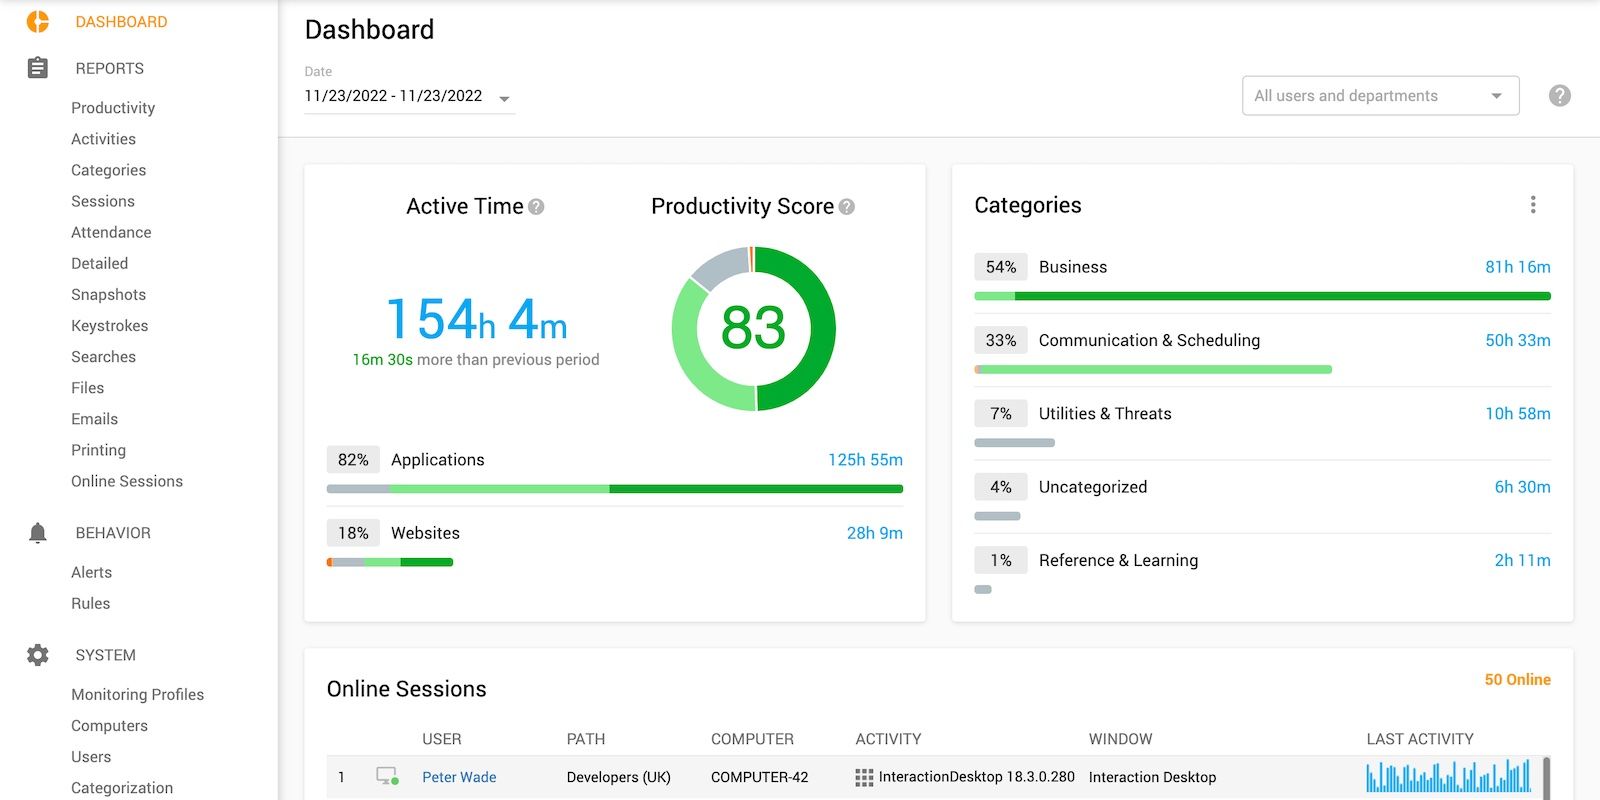Open the help question mark icon
Image resolution: width=1600 pixels, height=800 pixels.
tap(1559, 96)
